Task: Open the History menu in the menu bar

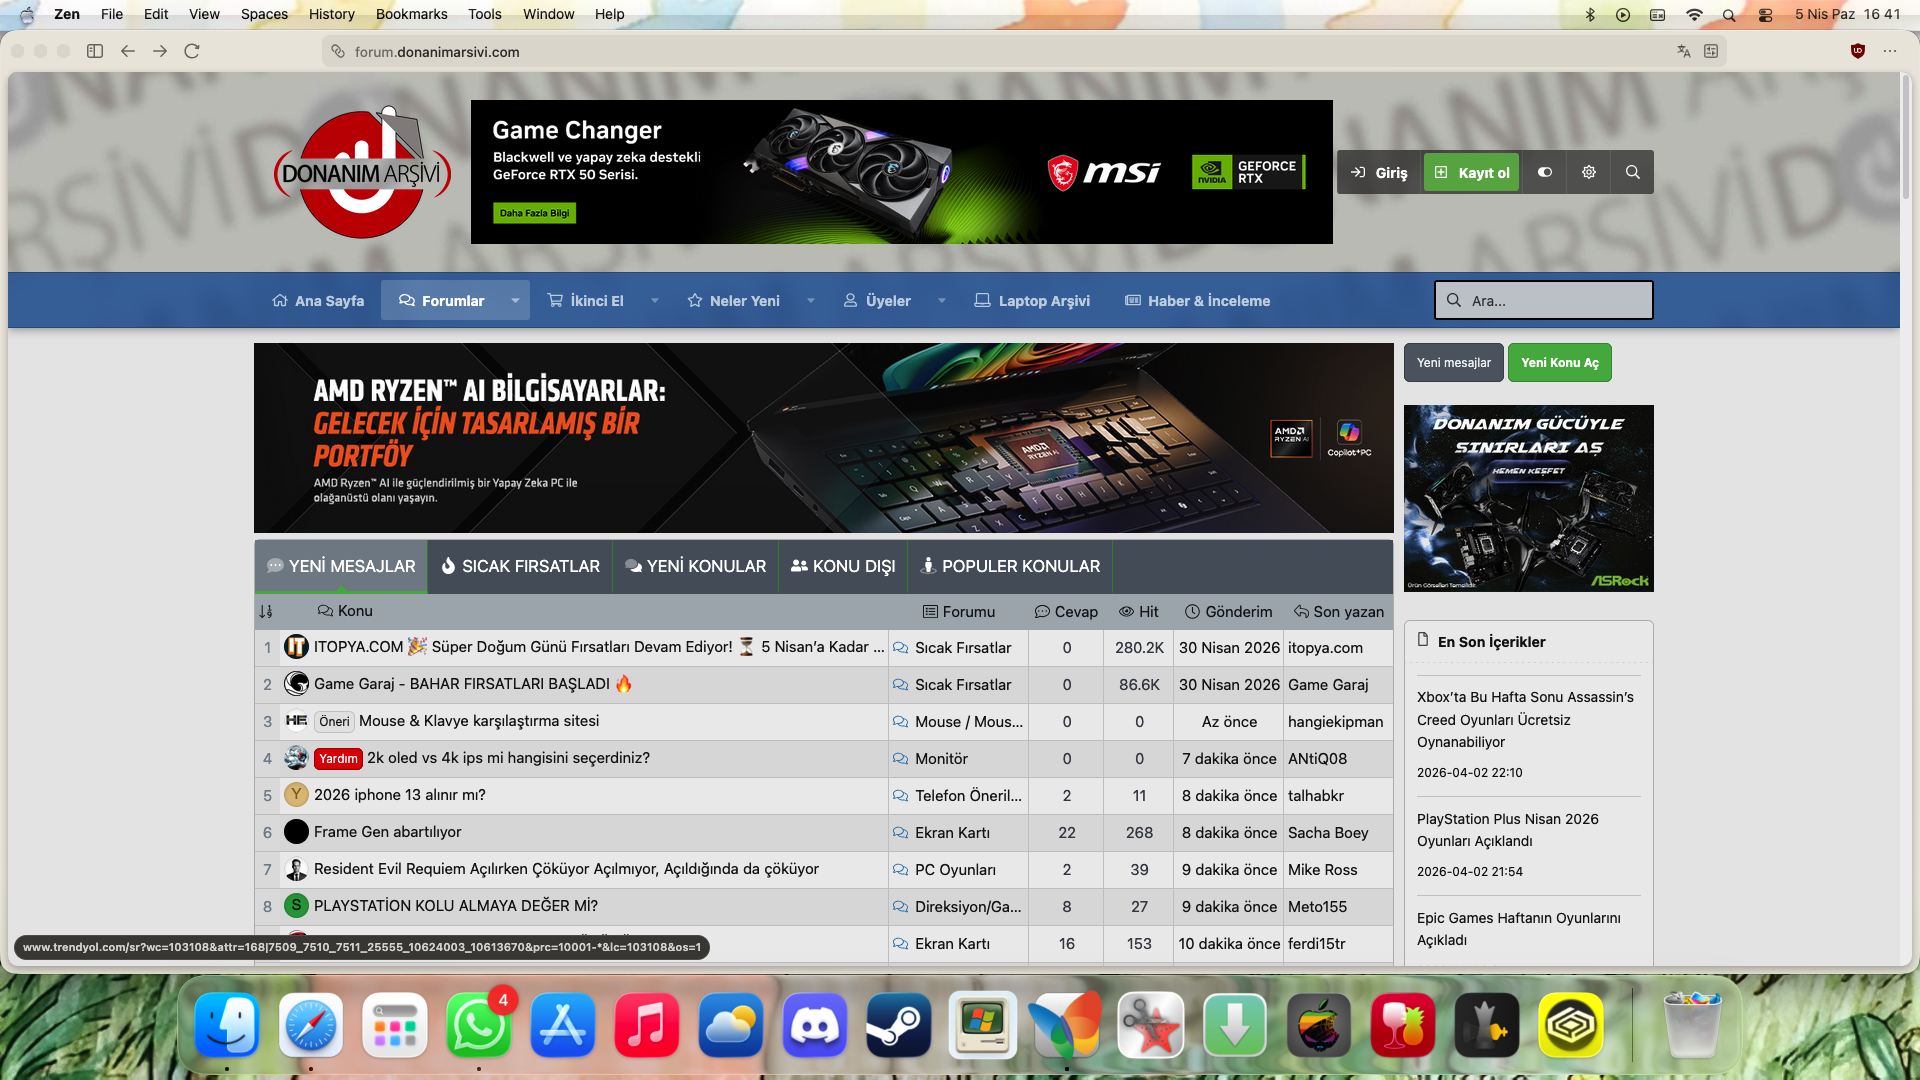Action: pos(332,14)
